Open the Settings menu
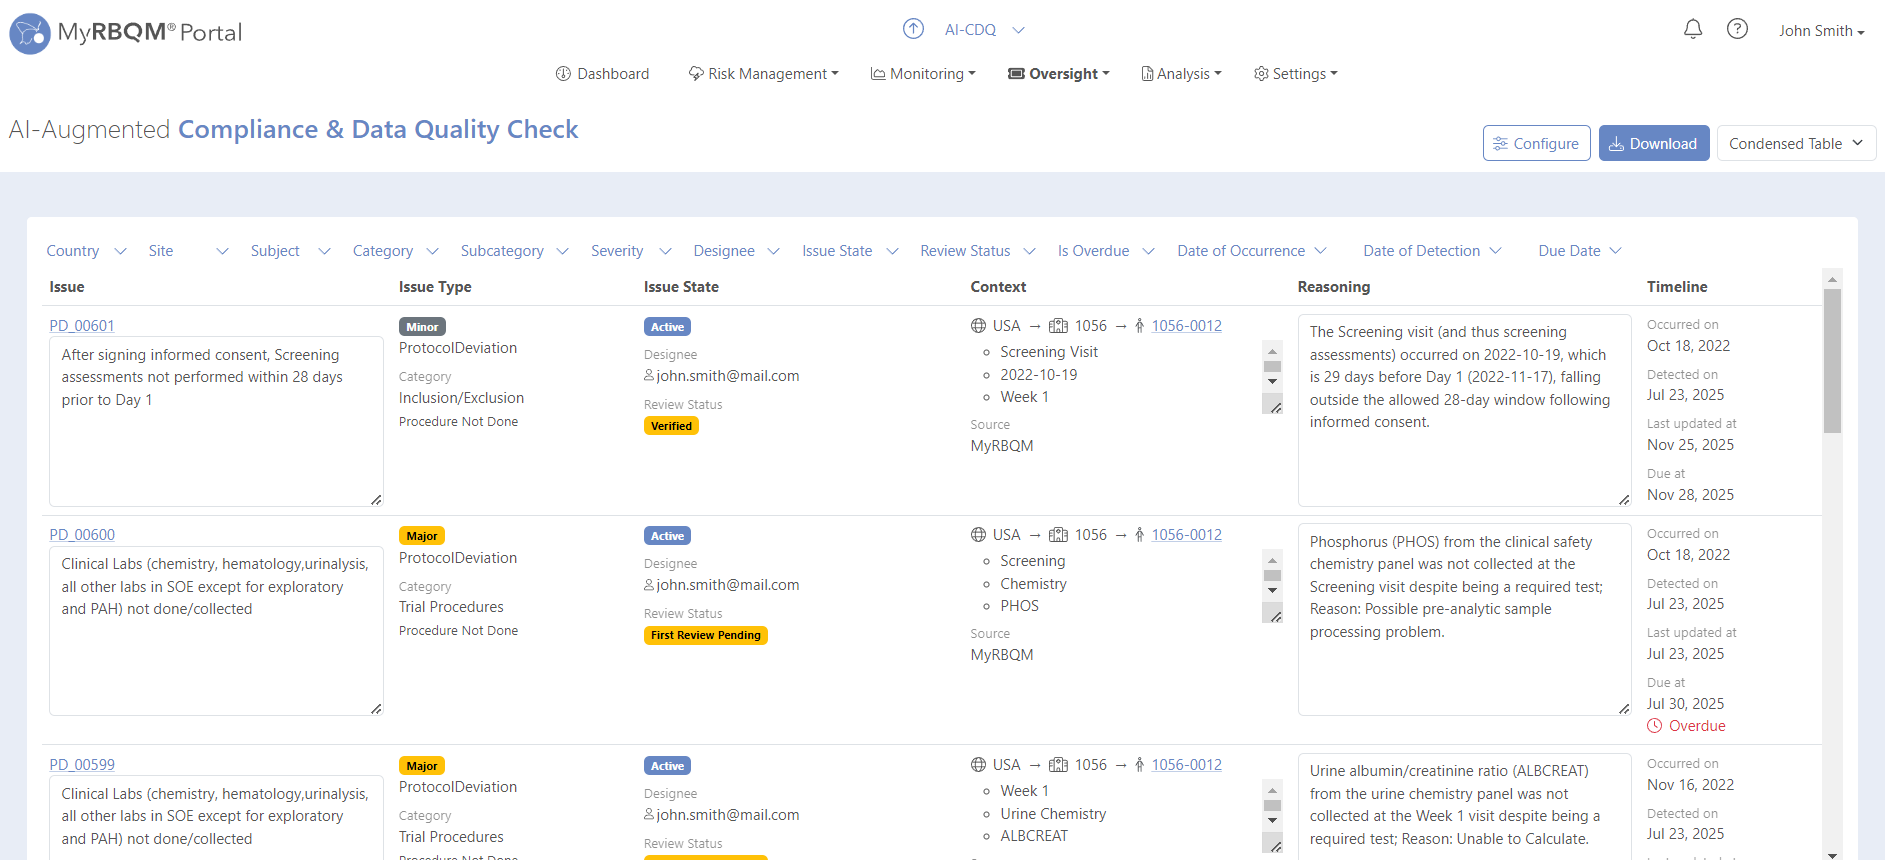 tap(1295, 74)
